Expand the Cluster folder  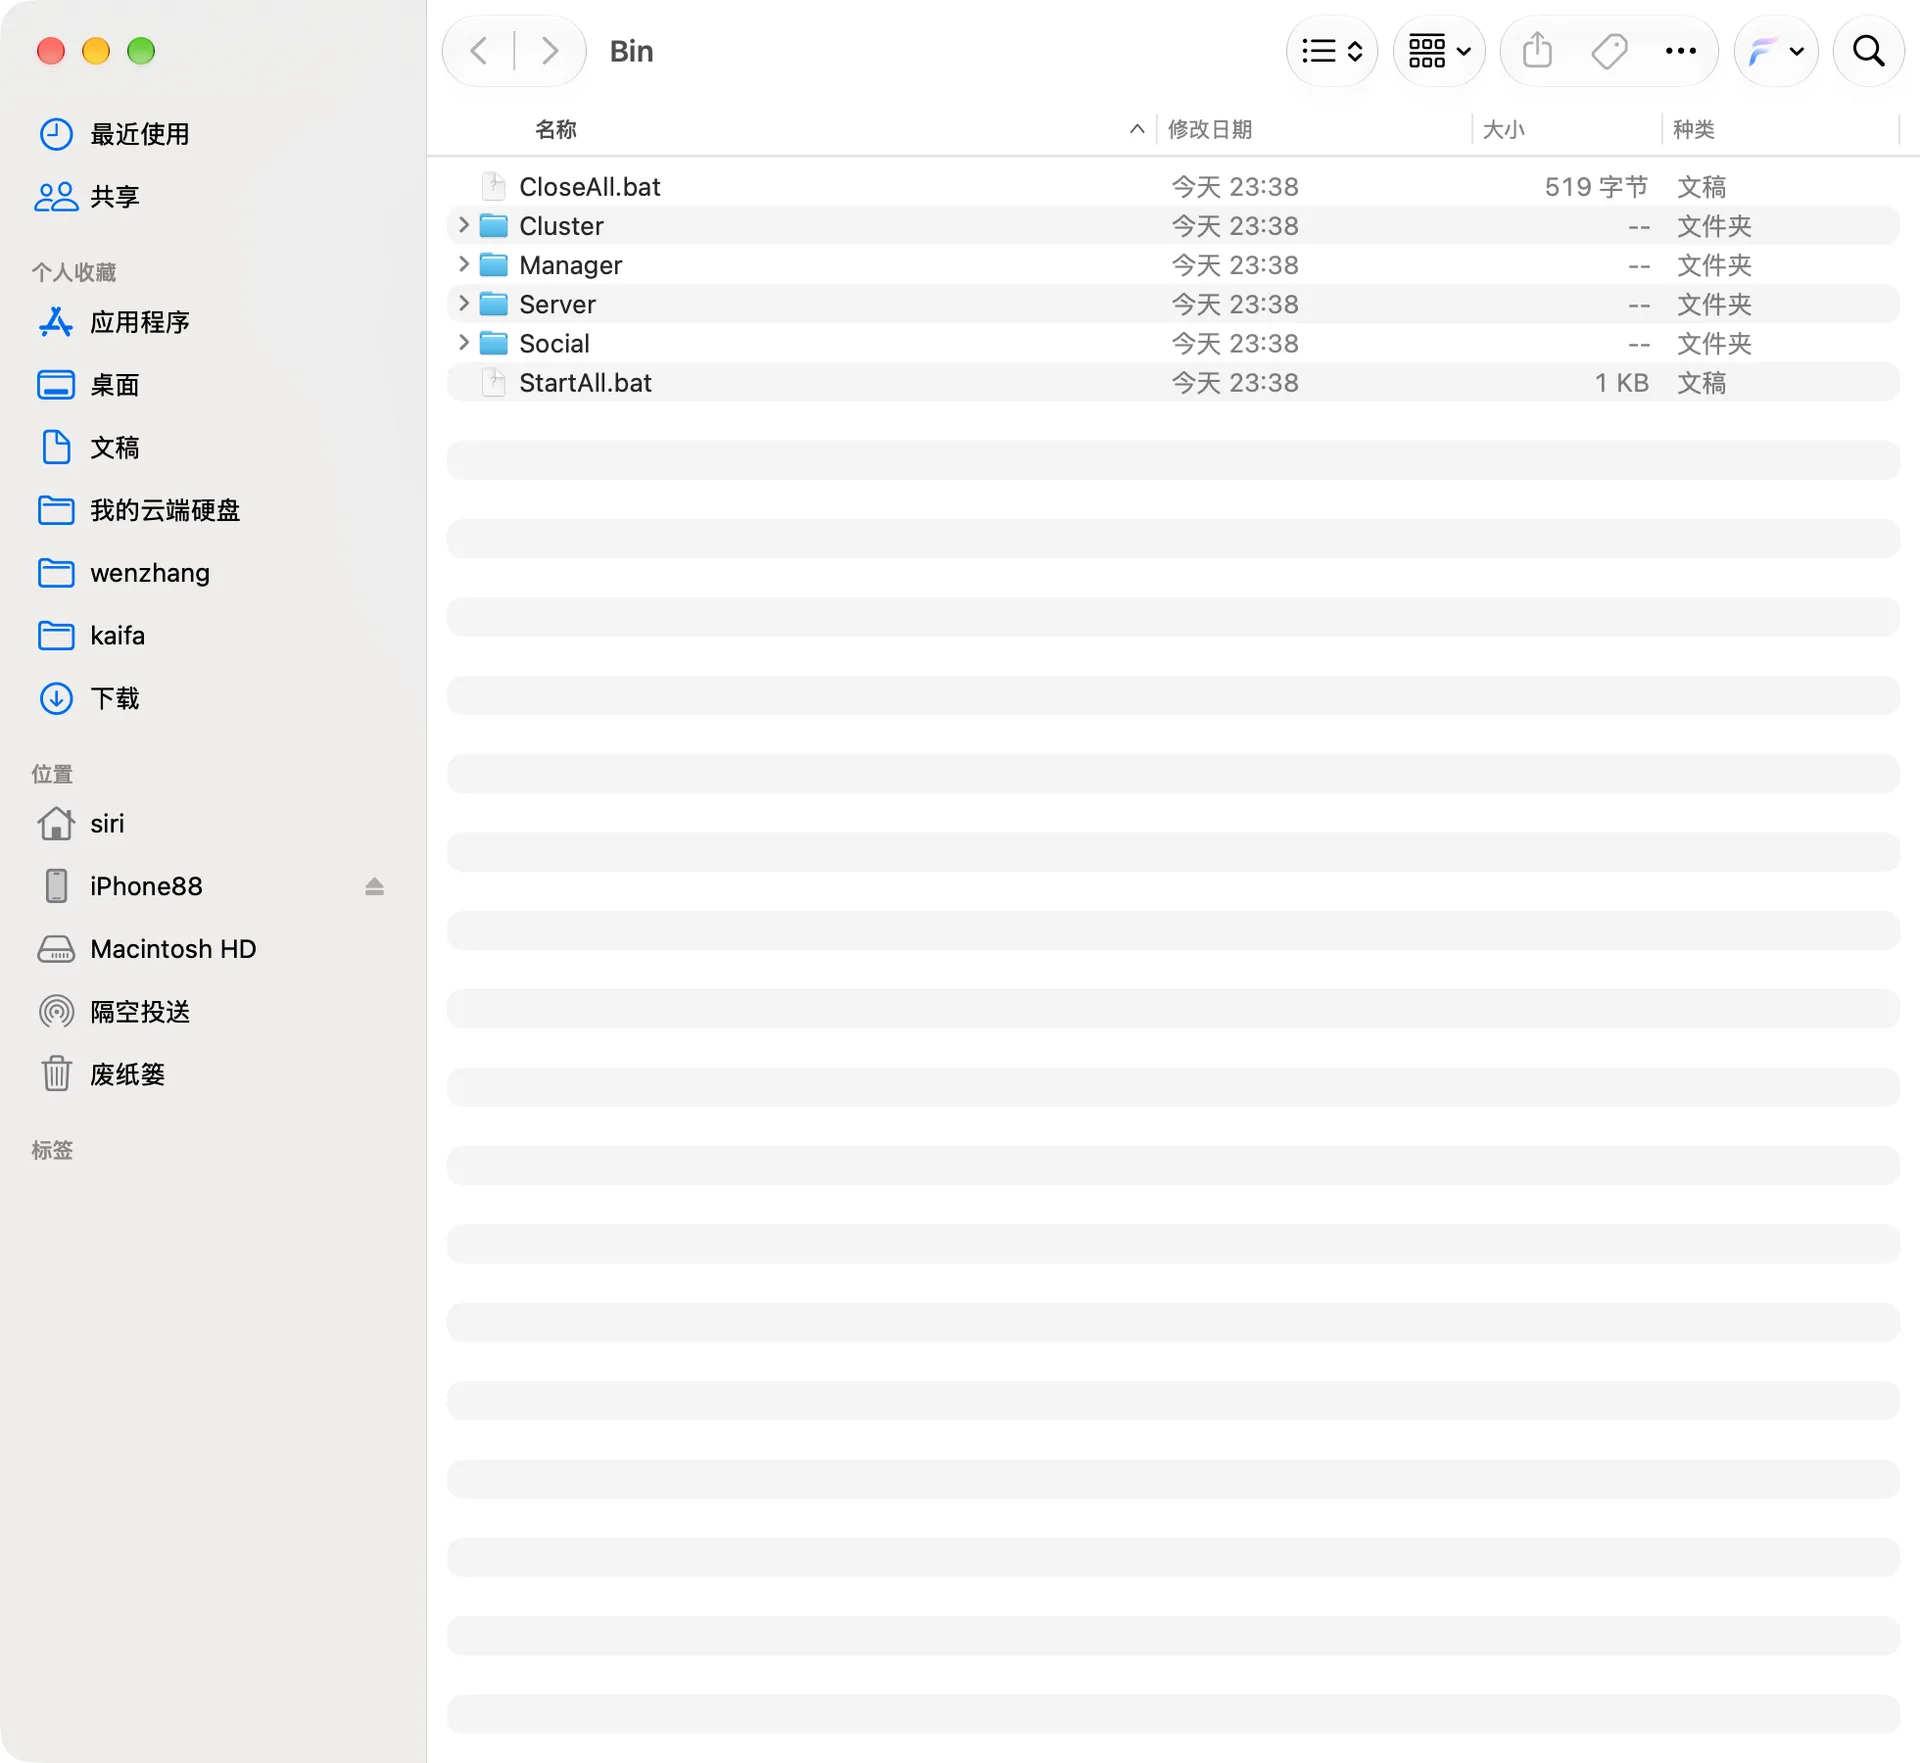tap(463, 225)
